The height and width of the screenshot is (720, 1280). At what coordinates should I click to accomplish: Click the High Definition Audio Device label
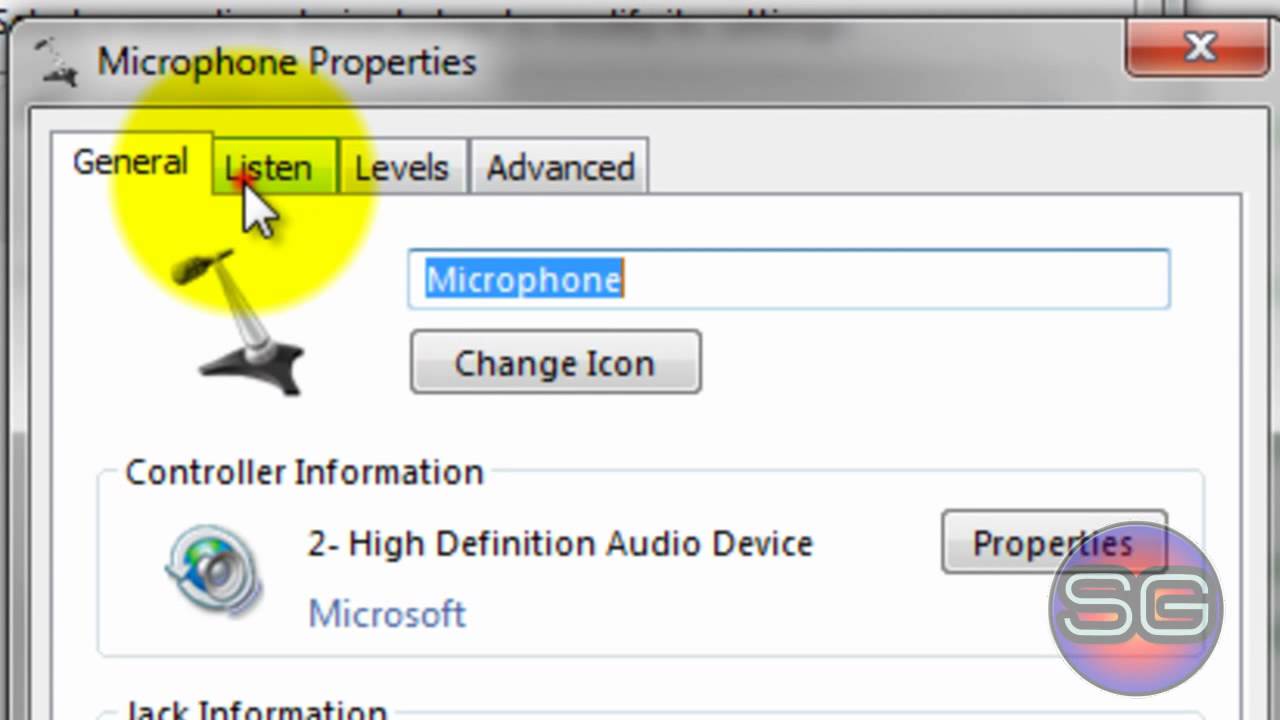[560, 544]
